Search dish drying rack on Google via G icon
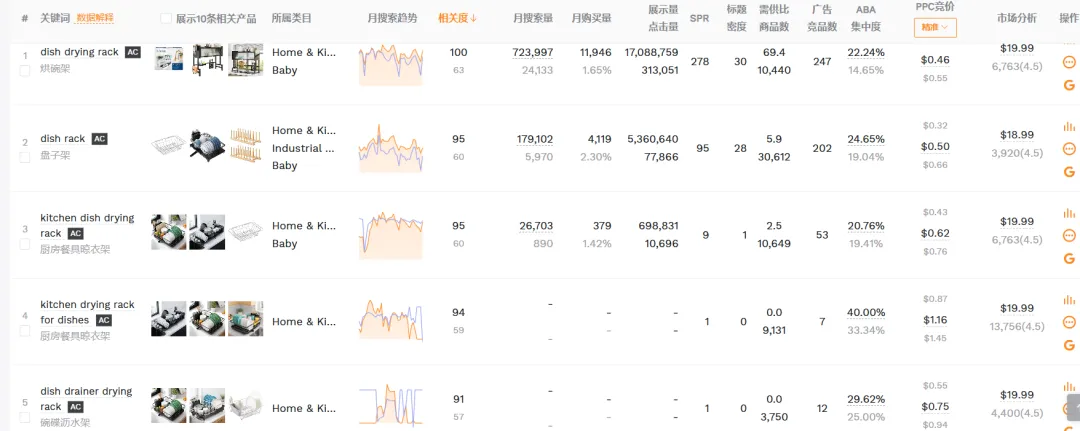Viewport: 1080px width, 431px height. (x=1069, y=85)
